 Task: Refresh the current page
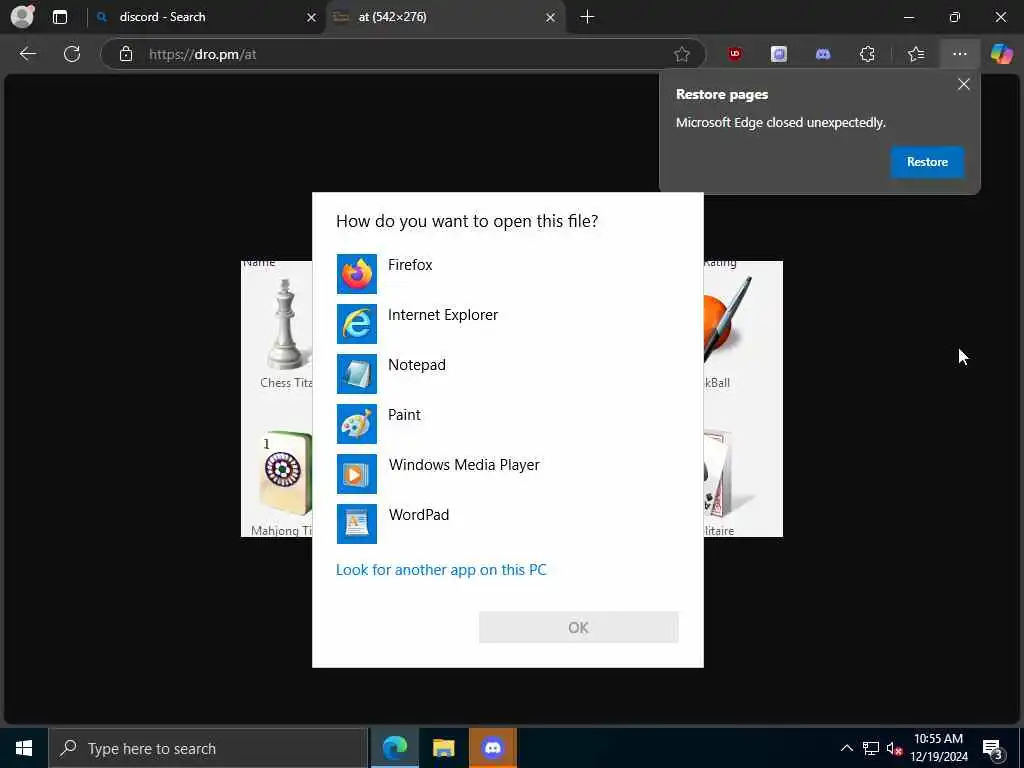[72, 54]
